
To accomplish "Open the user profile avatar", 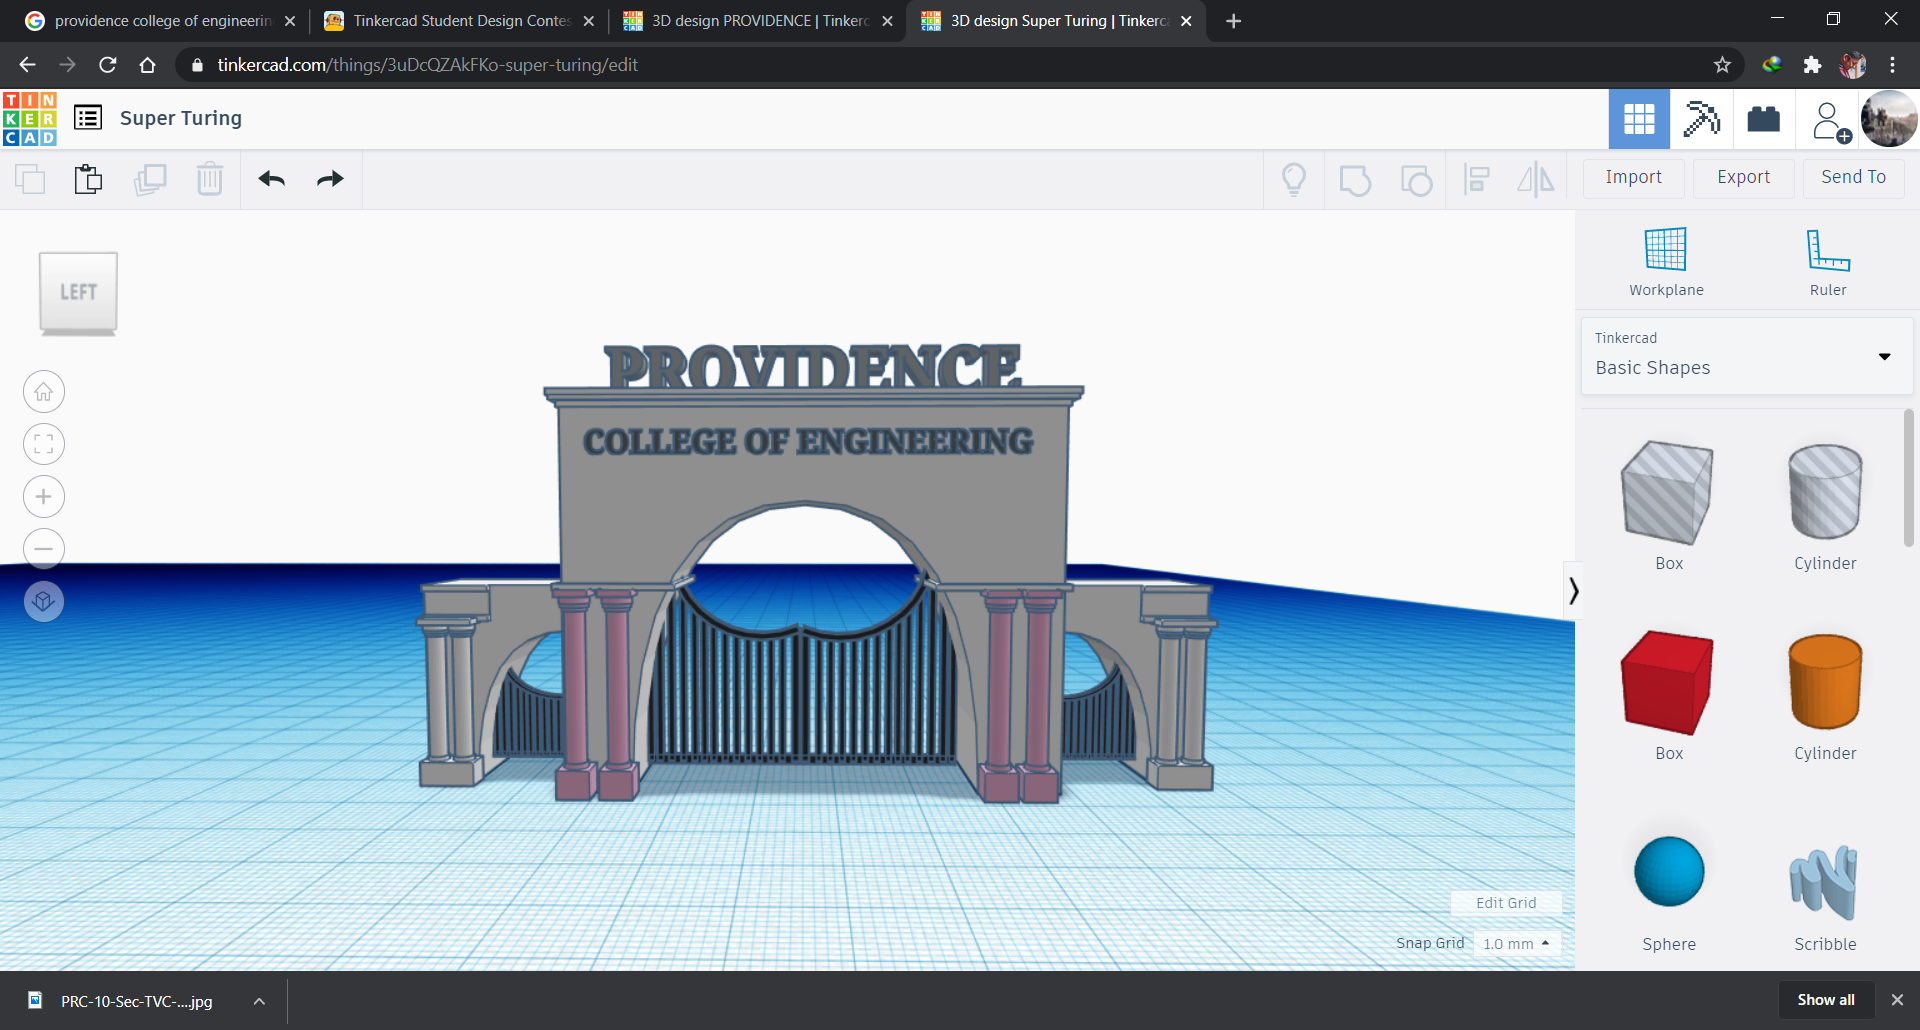I will (1888, 119).
